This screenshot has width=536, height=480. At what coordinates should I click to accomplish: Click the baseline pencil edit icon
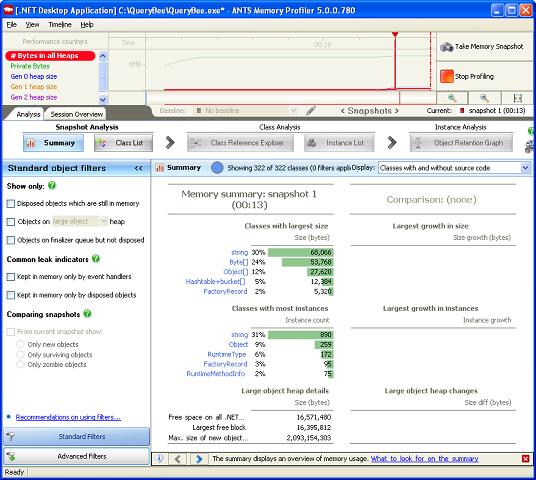tap(311, 110)
